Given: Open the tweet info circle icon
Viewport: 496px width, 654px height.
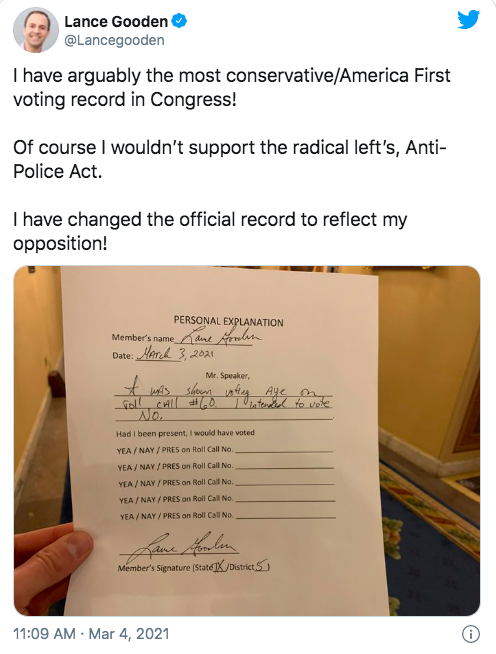Looking at the screenshot, I should tap(471, 634).
